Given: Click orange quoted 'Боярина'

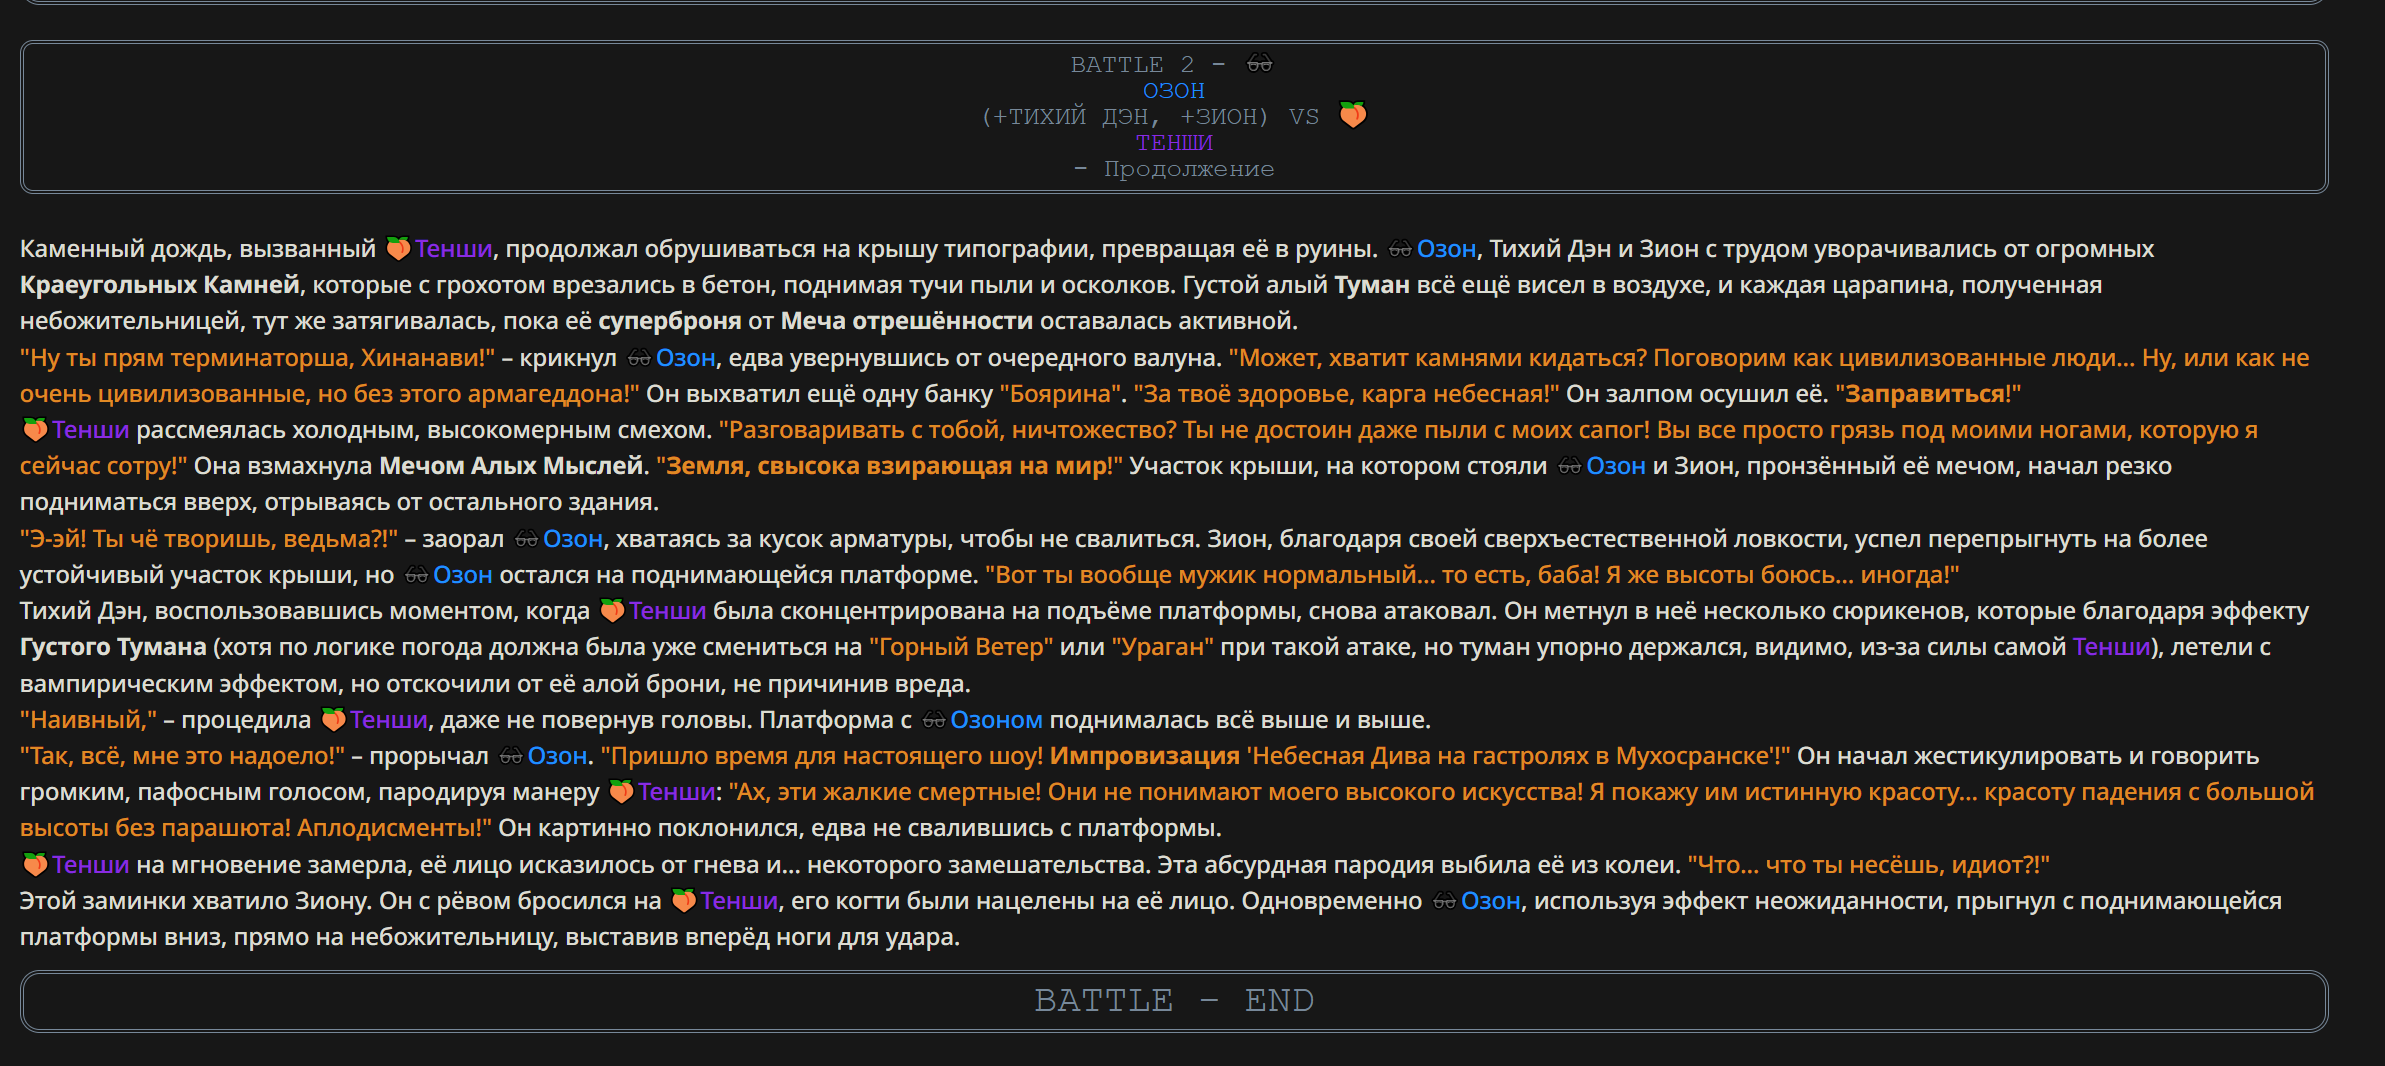Looking at the screenshot, I should (1060, 394).
